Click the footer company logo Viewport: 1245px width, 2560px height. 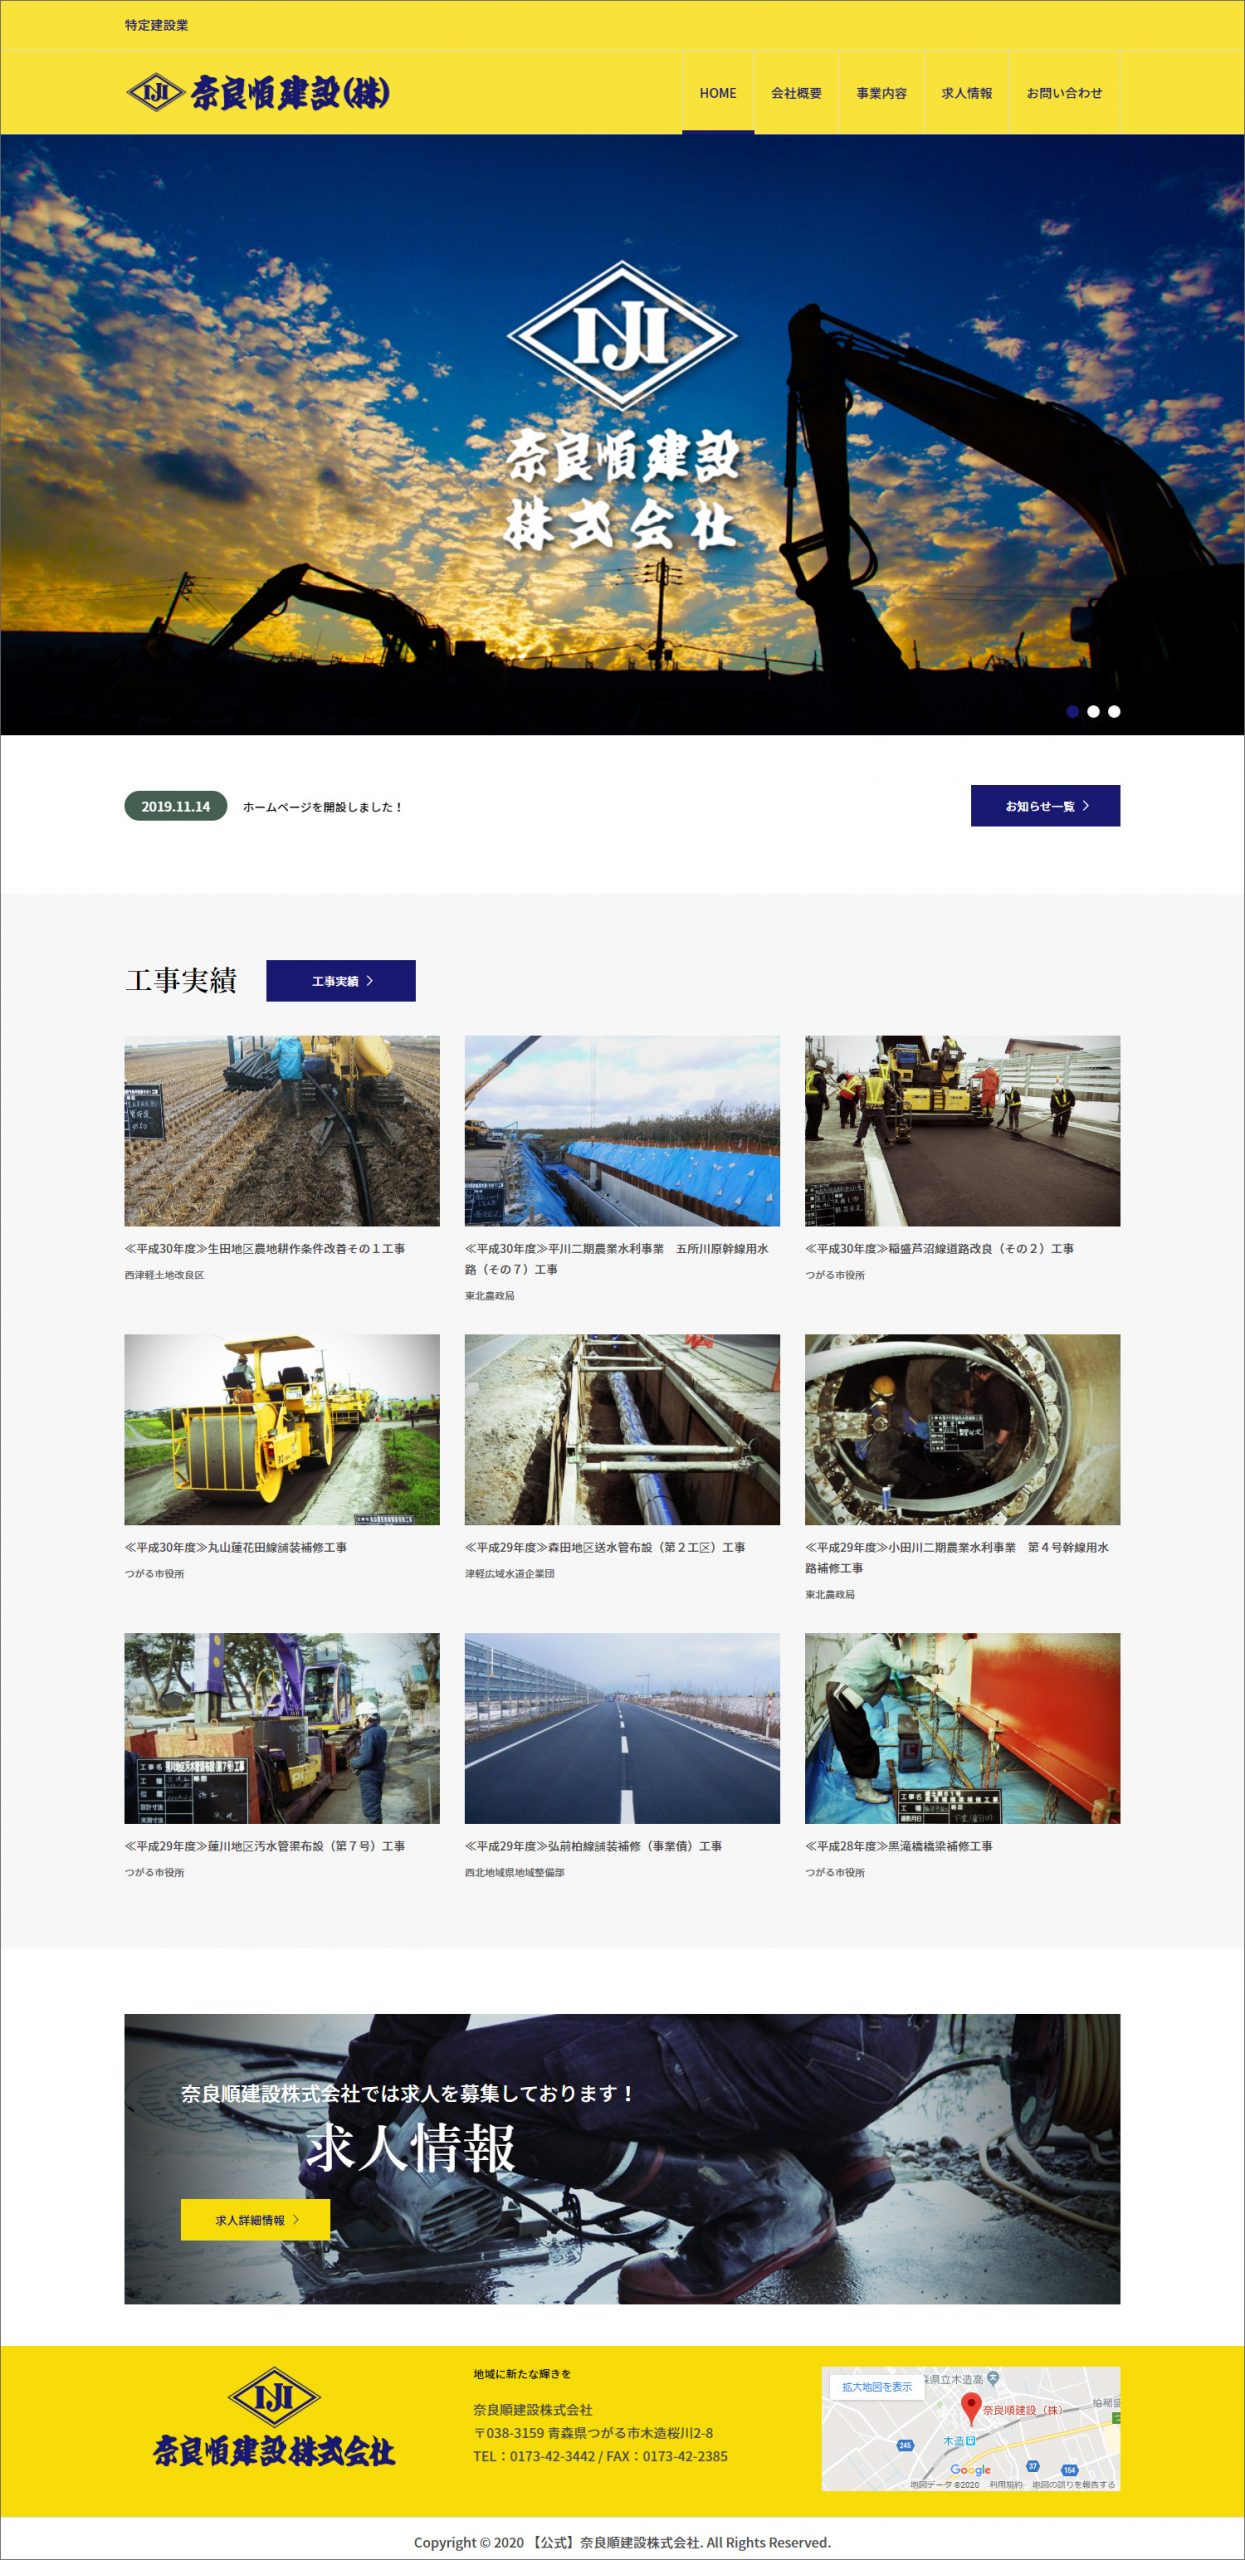(x=273, y=2430)
